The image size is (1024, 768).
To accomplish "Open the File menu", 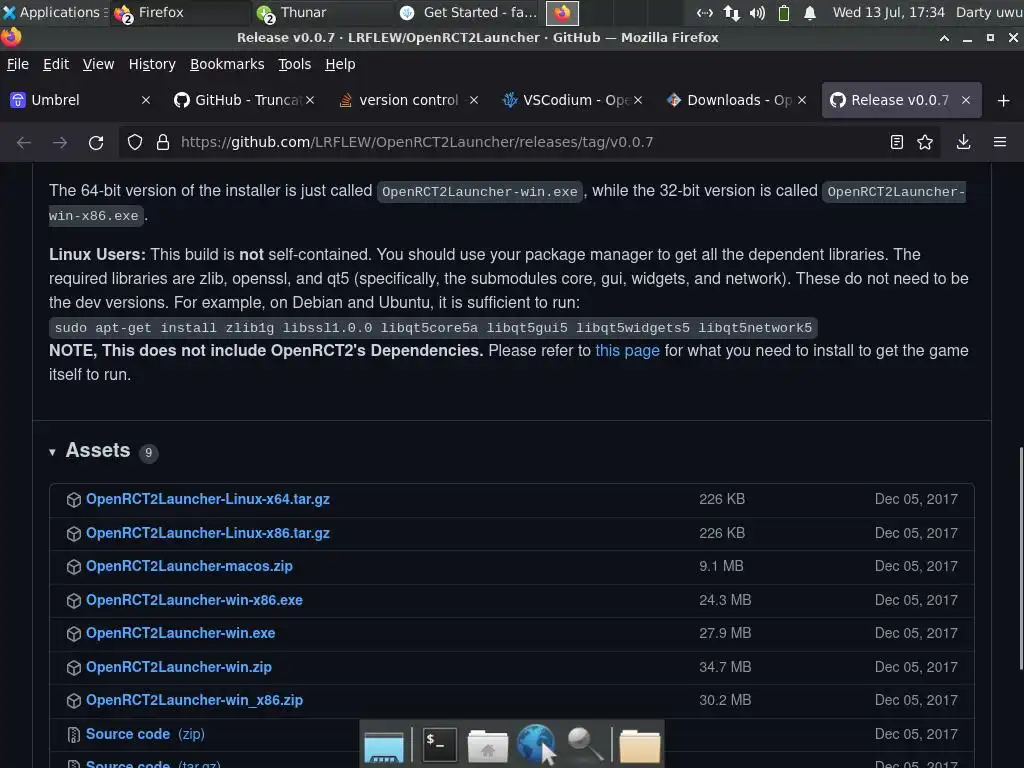I will (x=18, y=64).
